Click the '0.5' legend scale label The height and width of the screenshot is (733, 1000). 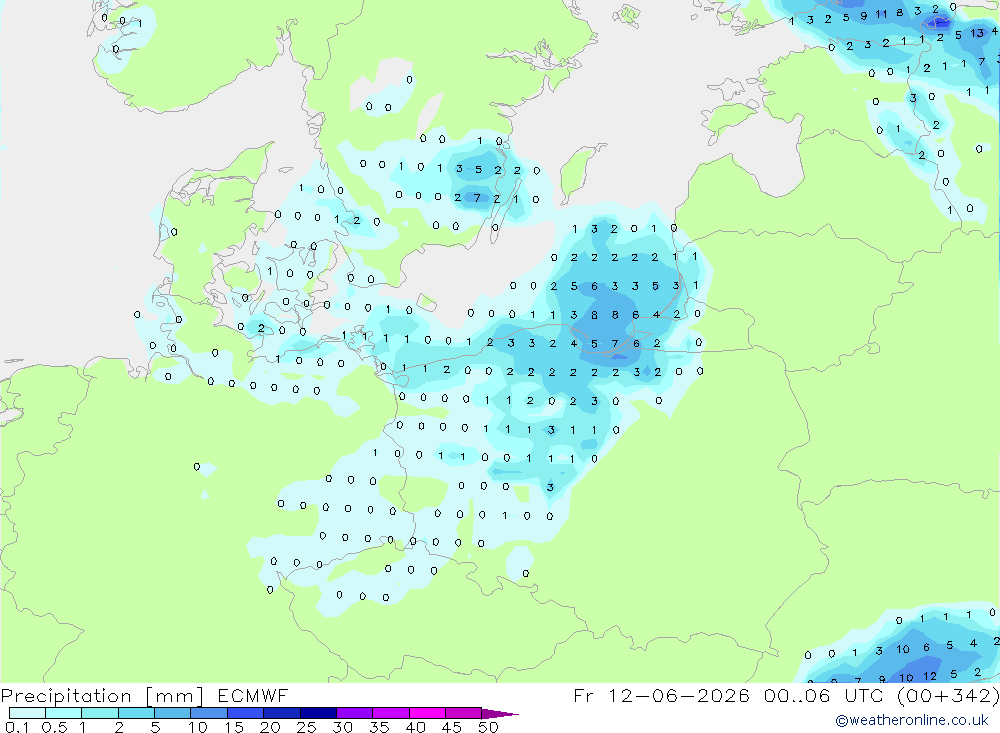(54, 727)
